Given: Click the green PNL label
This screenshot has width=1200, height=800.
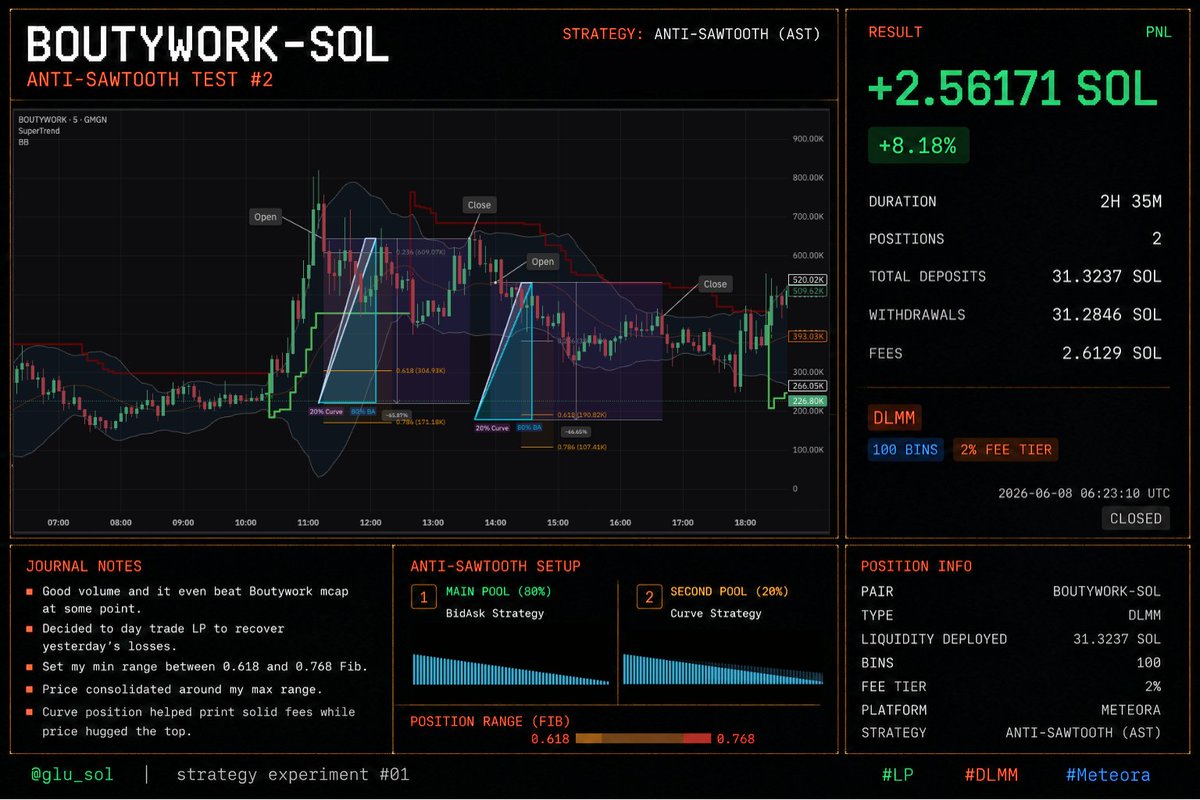Looking at the screenshot, I should 1158,32.
